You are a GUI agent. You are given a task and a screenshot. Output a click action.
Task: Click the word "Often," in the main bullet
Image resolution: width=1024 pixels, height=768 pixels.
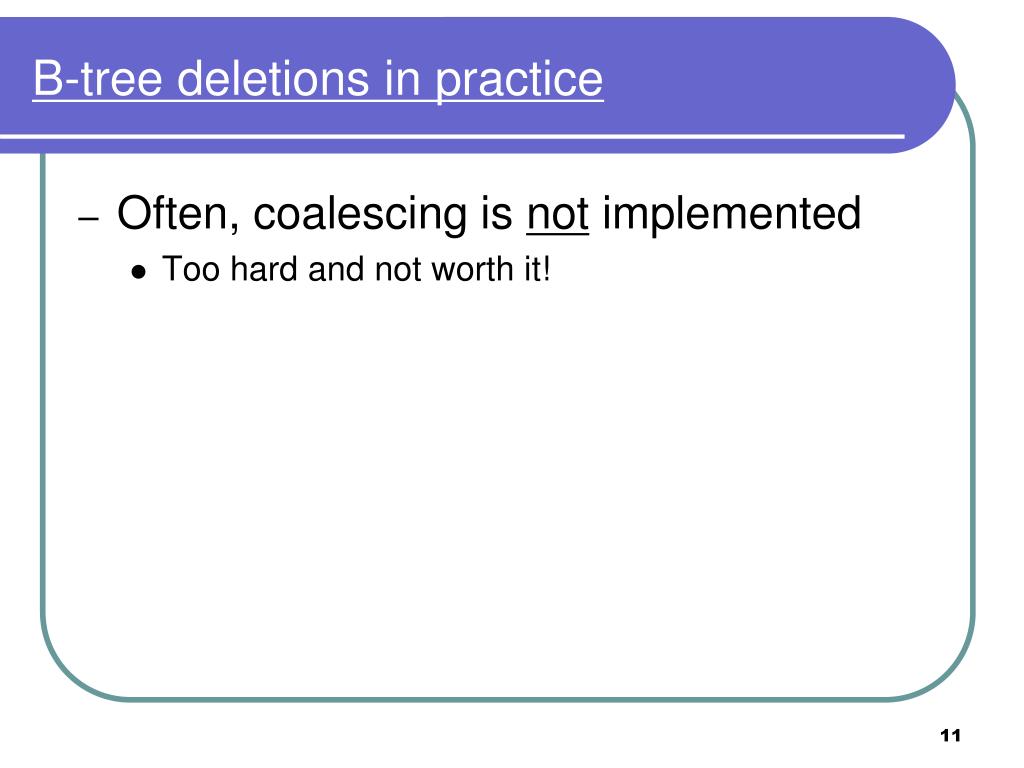pos(178,214)
